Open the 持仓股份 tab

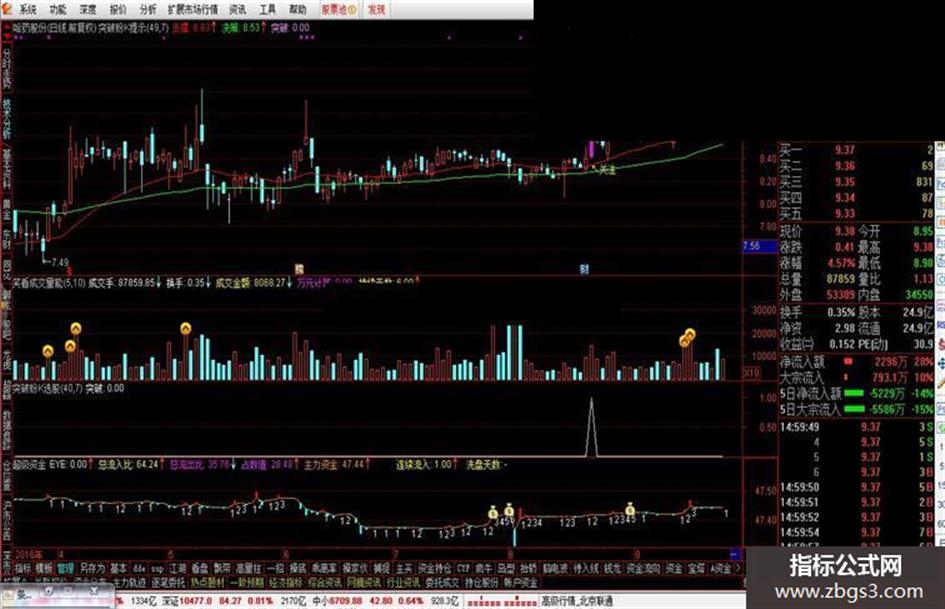coord(481,582)
